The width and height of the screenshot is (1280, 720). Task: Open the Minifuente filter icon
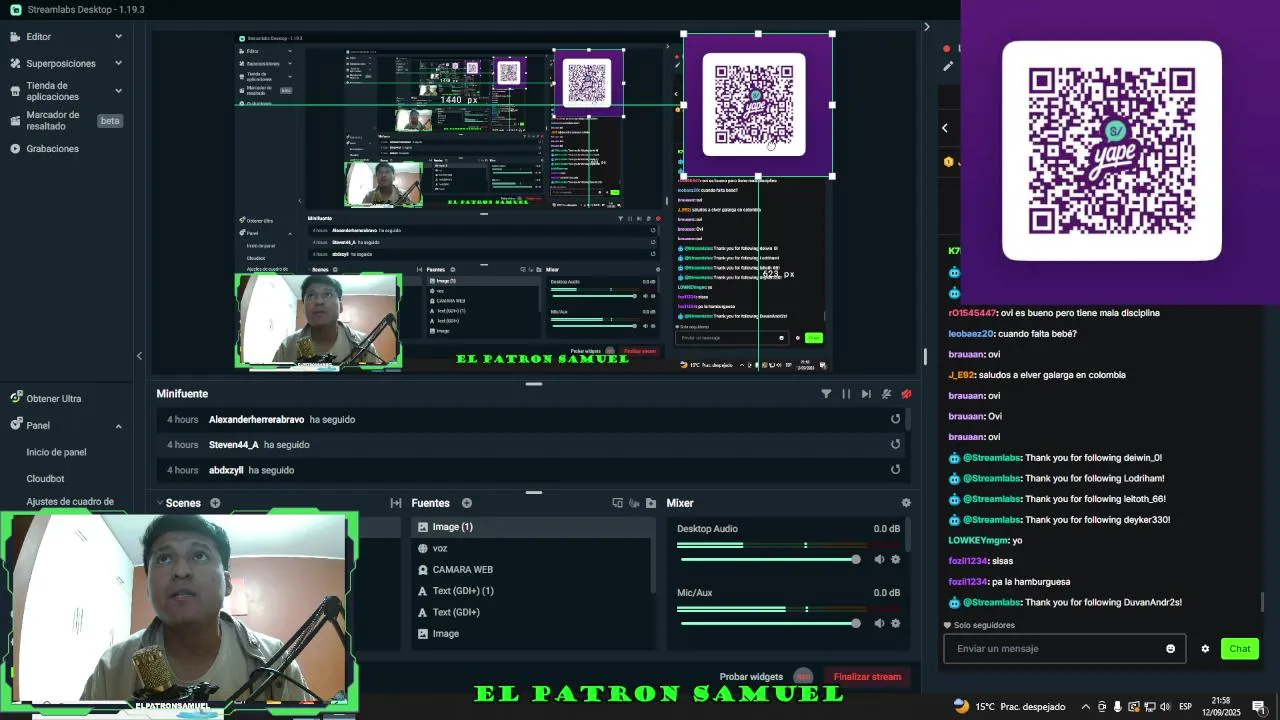[x=826, y=394]
